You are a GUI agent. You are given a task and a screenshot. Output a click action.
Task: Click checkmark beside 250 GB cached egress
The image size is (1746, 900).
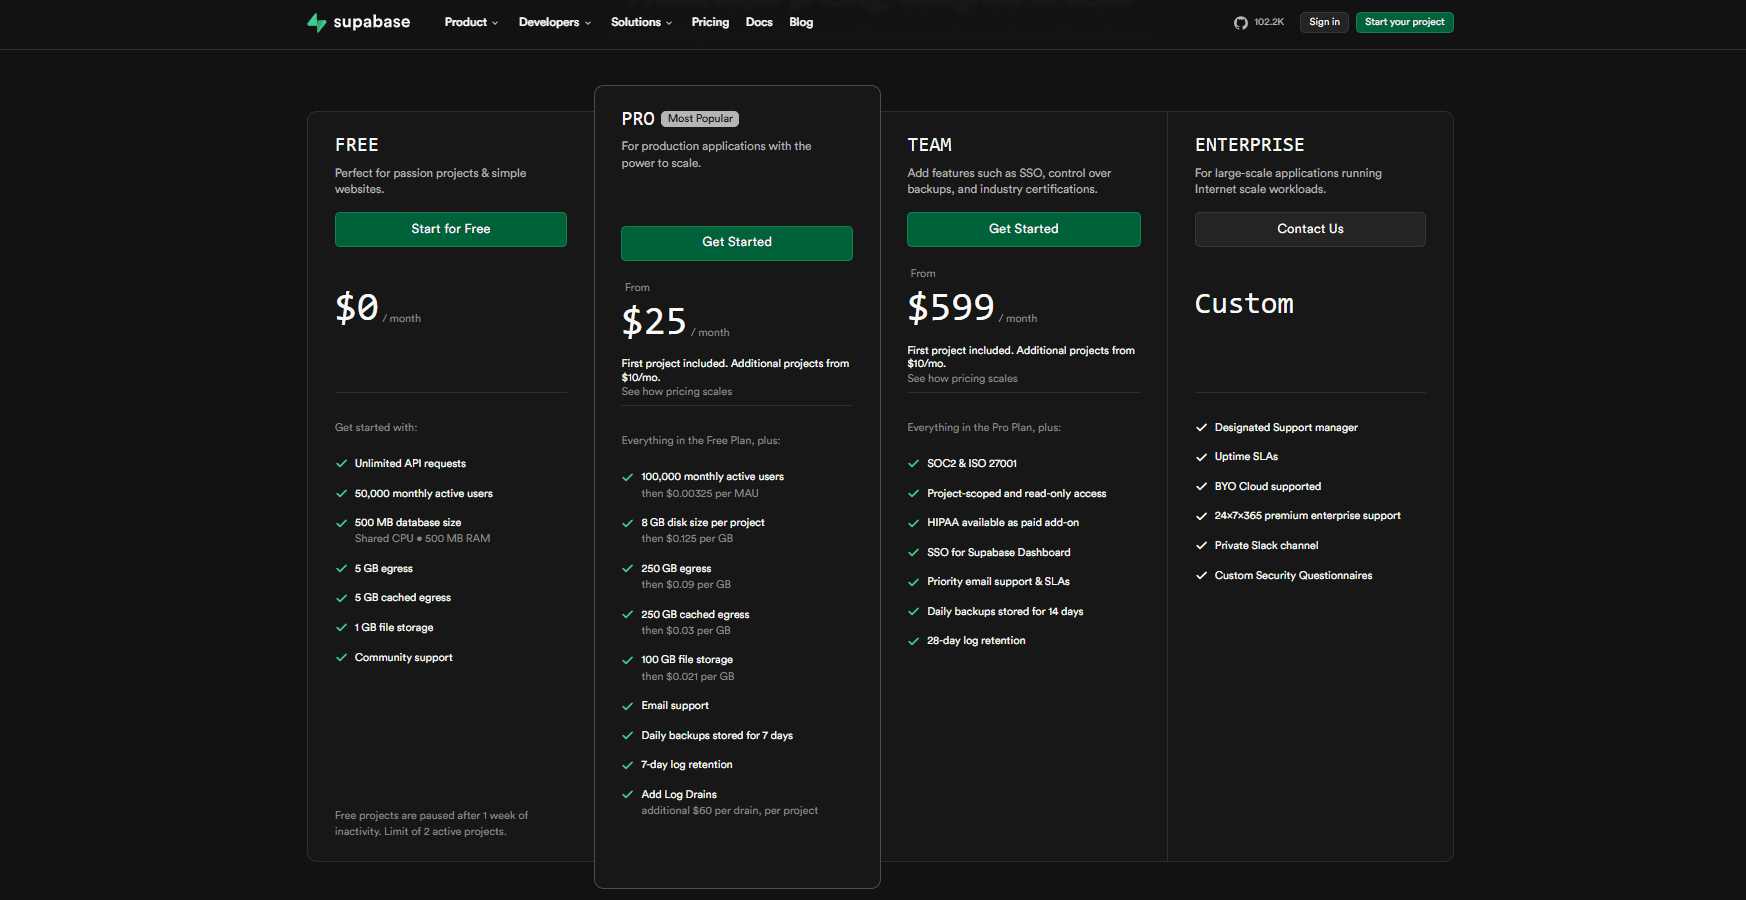tap(627, 615)
